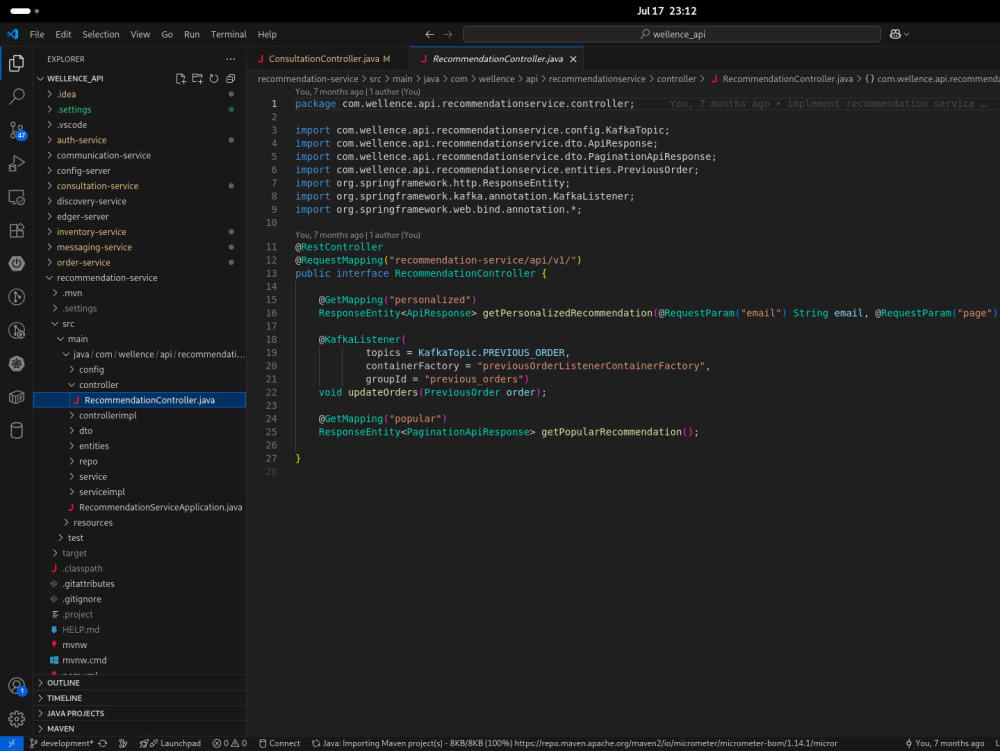
Task: Go forward with the navigation arrow
Action: (448, 34)
